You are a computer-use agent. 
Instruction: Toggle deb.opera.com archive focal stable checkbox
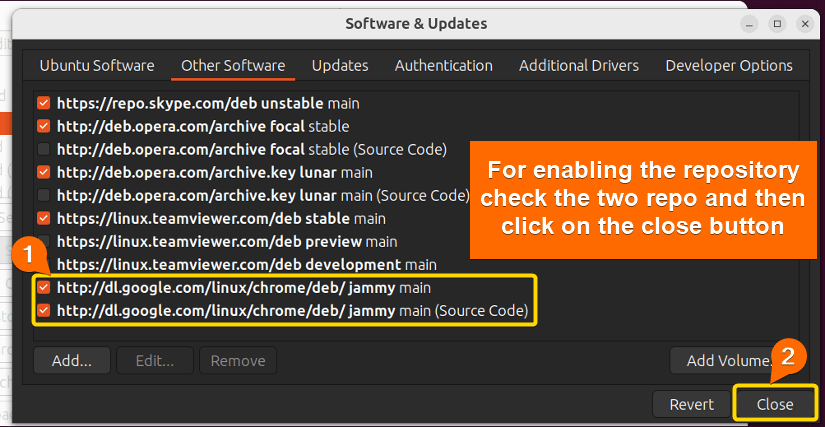(44, 126)
